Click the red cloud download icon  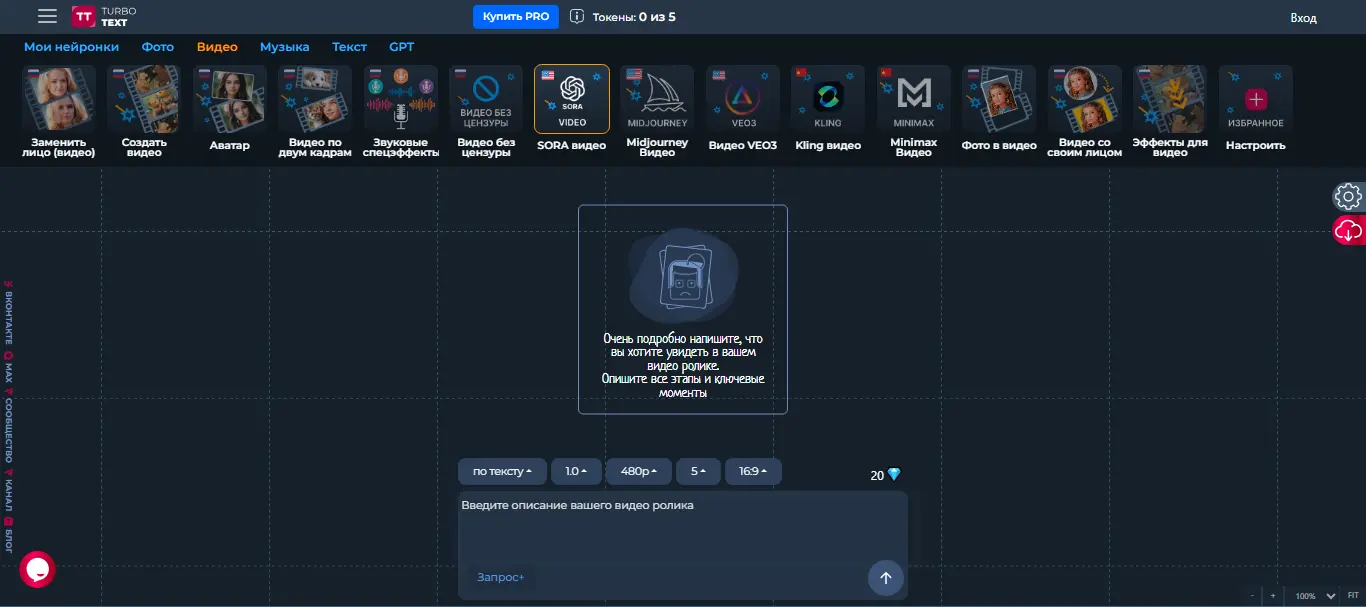tap(1348, 231)
